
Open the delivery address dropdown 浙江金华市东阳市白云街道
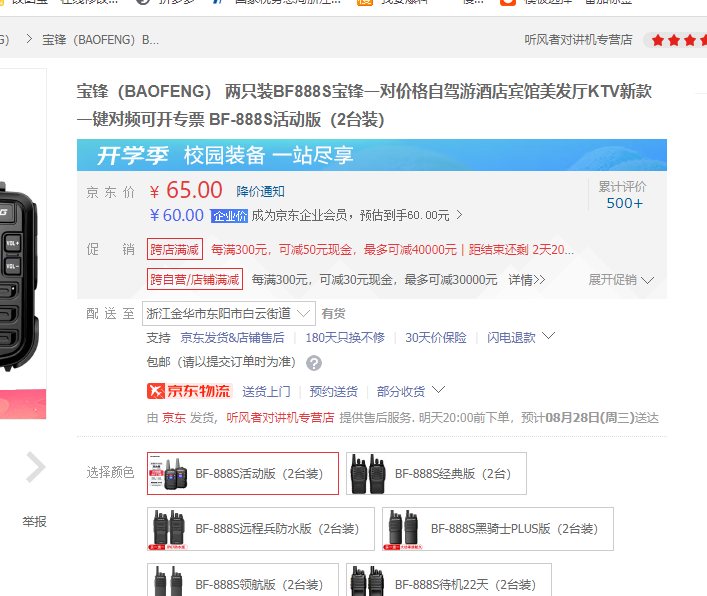(x=229, y=313)
